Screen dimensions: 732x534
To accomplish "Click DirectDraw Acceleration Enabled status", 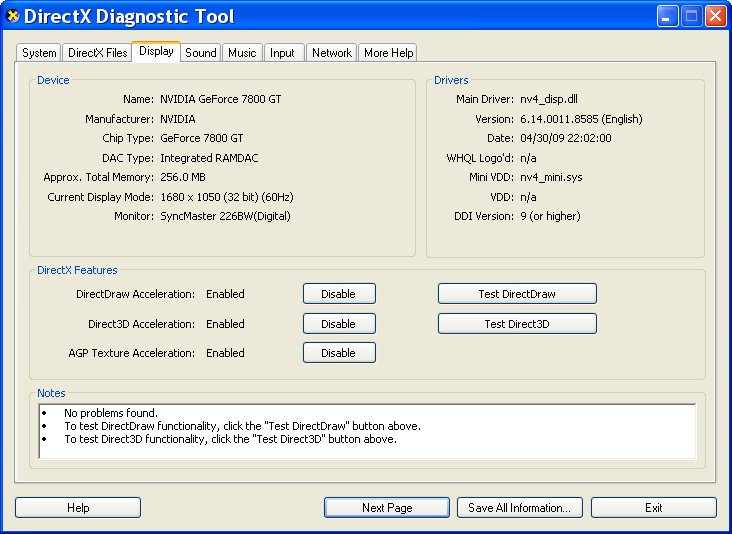I will coord(225,294).
